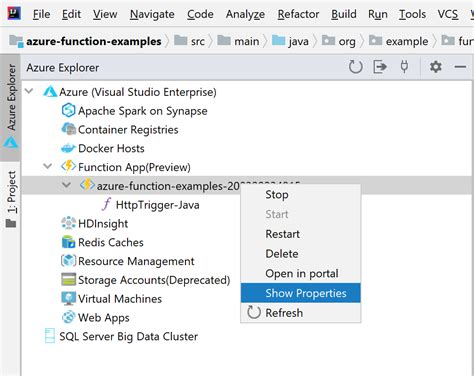This screenshot has width=474, height=376.
Task: Click the Apache Spark on Synapse icon
Action: [68, 110]
